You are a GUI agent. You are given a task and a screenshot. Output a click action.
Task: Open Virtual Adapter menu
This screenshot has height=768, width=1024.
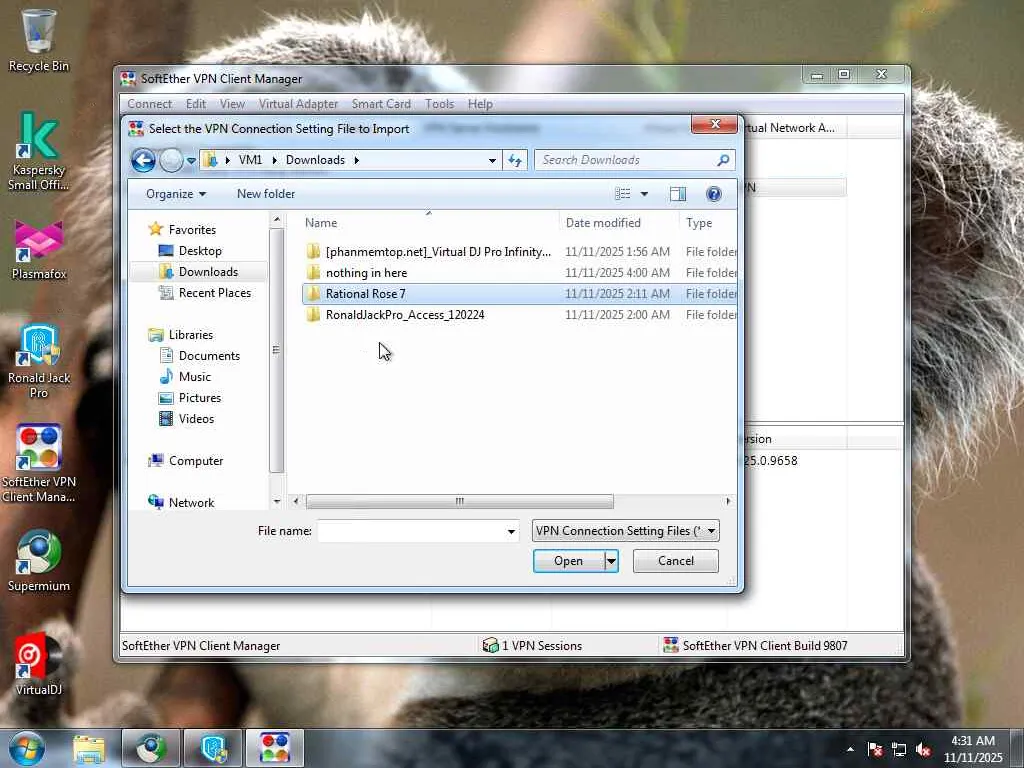(298, 104)
